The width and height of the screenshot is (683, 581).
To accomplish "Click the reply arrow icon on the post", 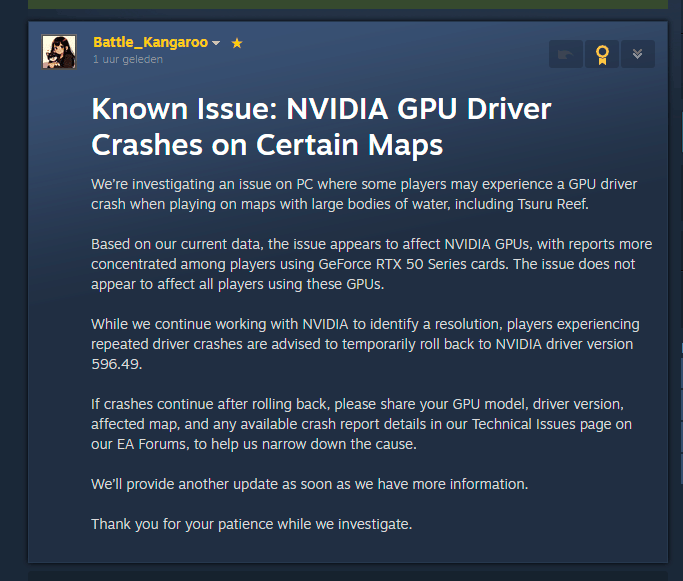I will 565,54.
